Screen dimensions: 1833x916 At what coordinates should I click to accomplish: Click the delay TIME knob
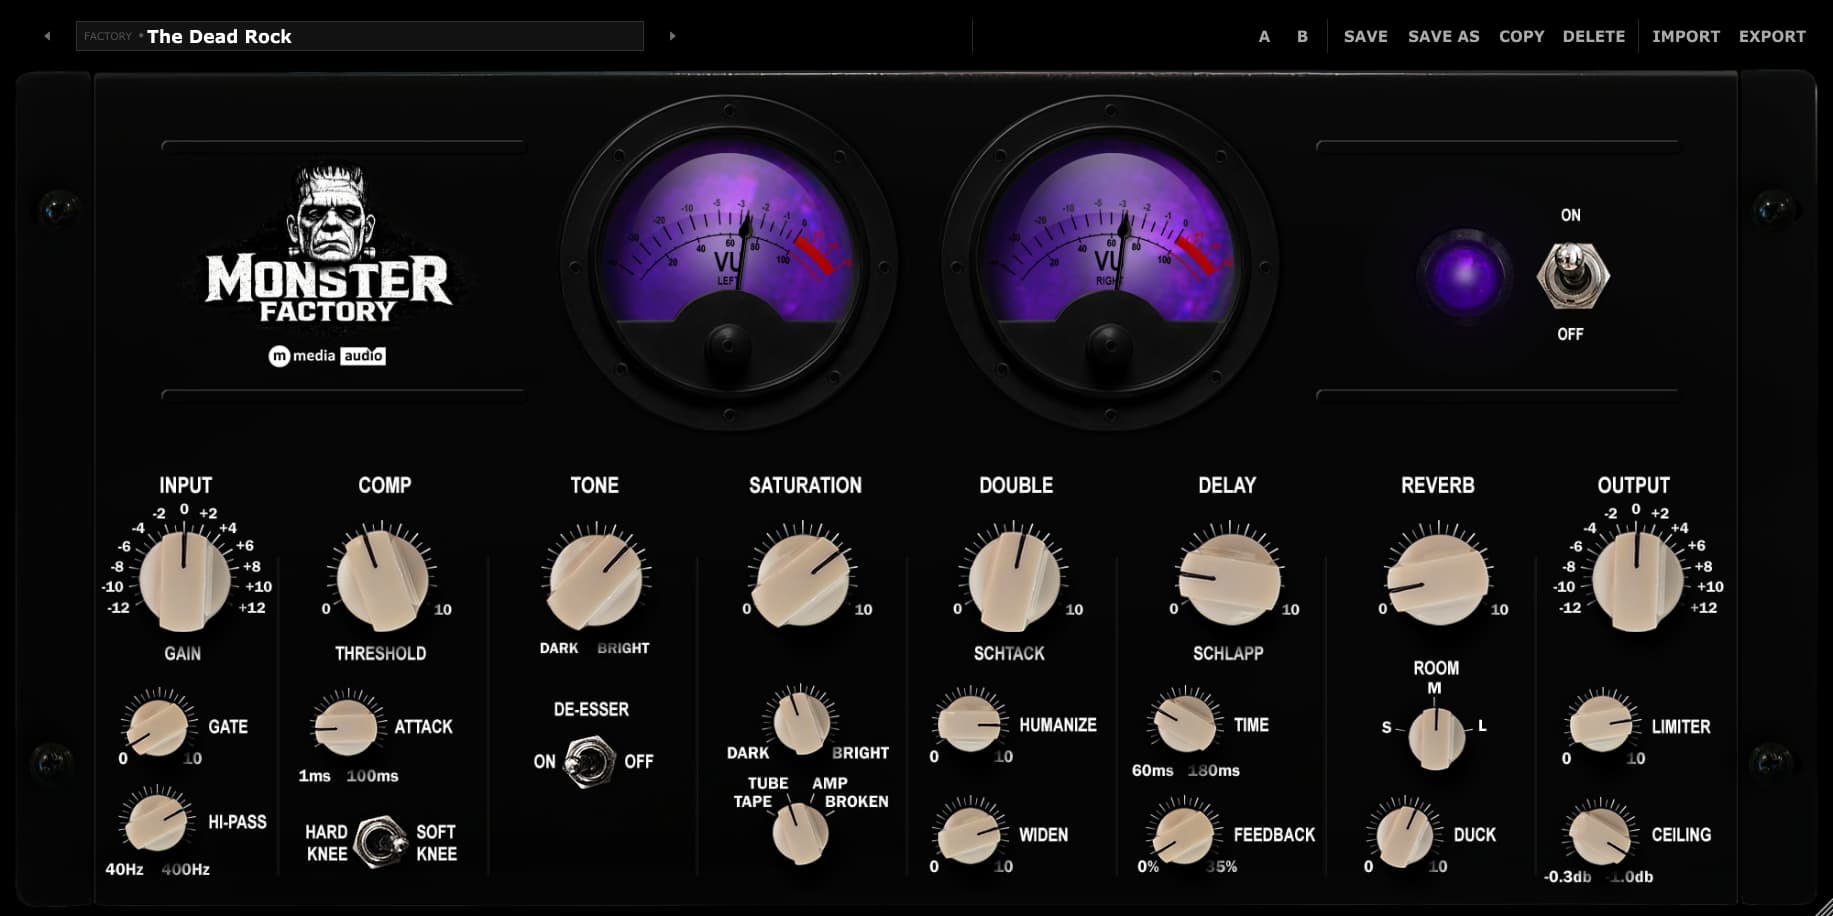[x=1185, y=723]
